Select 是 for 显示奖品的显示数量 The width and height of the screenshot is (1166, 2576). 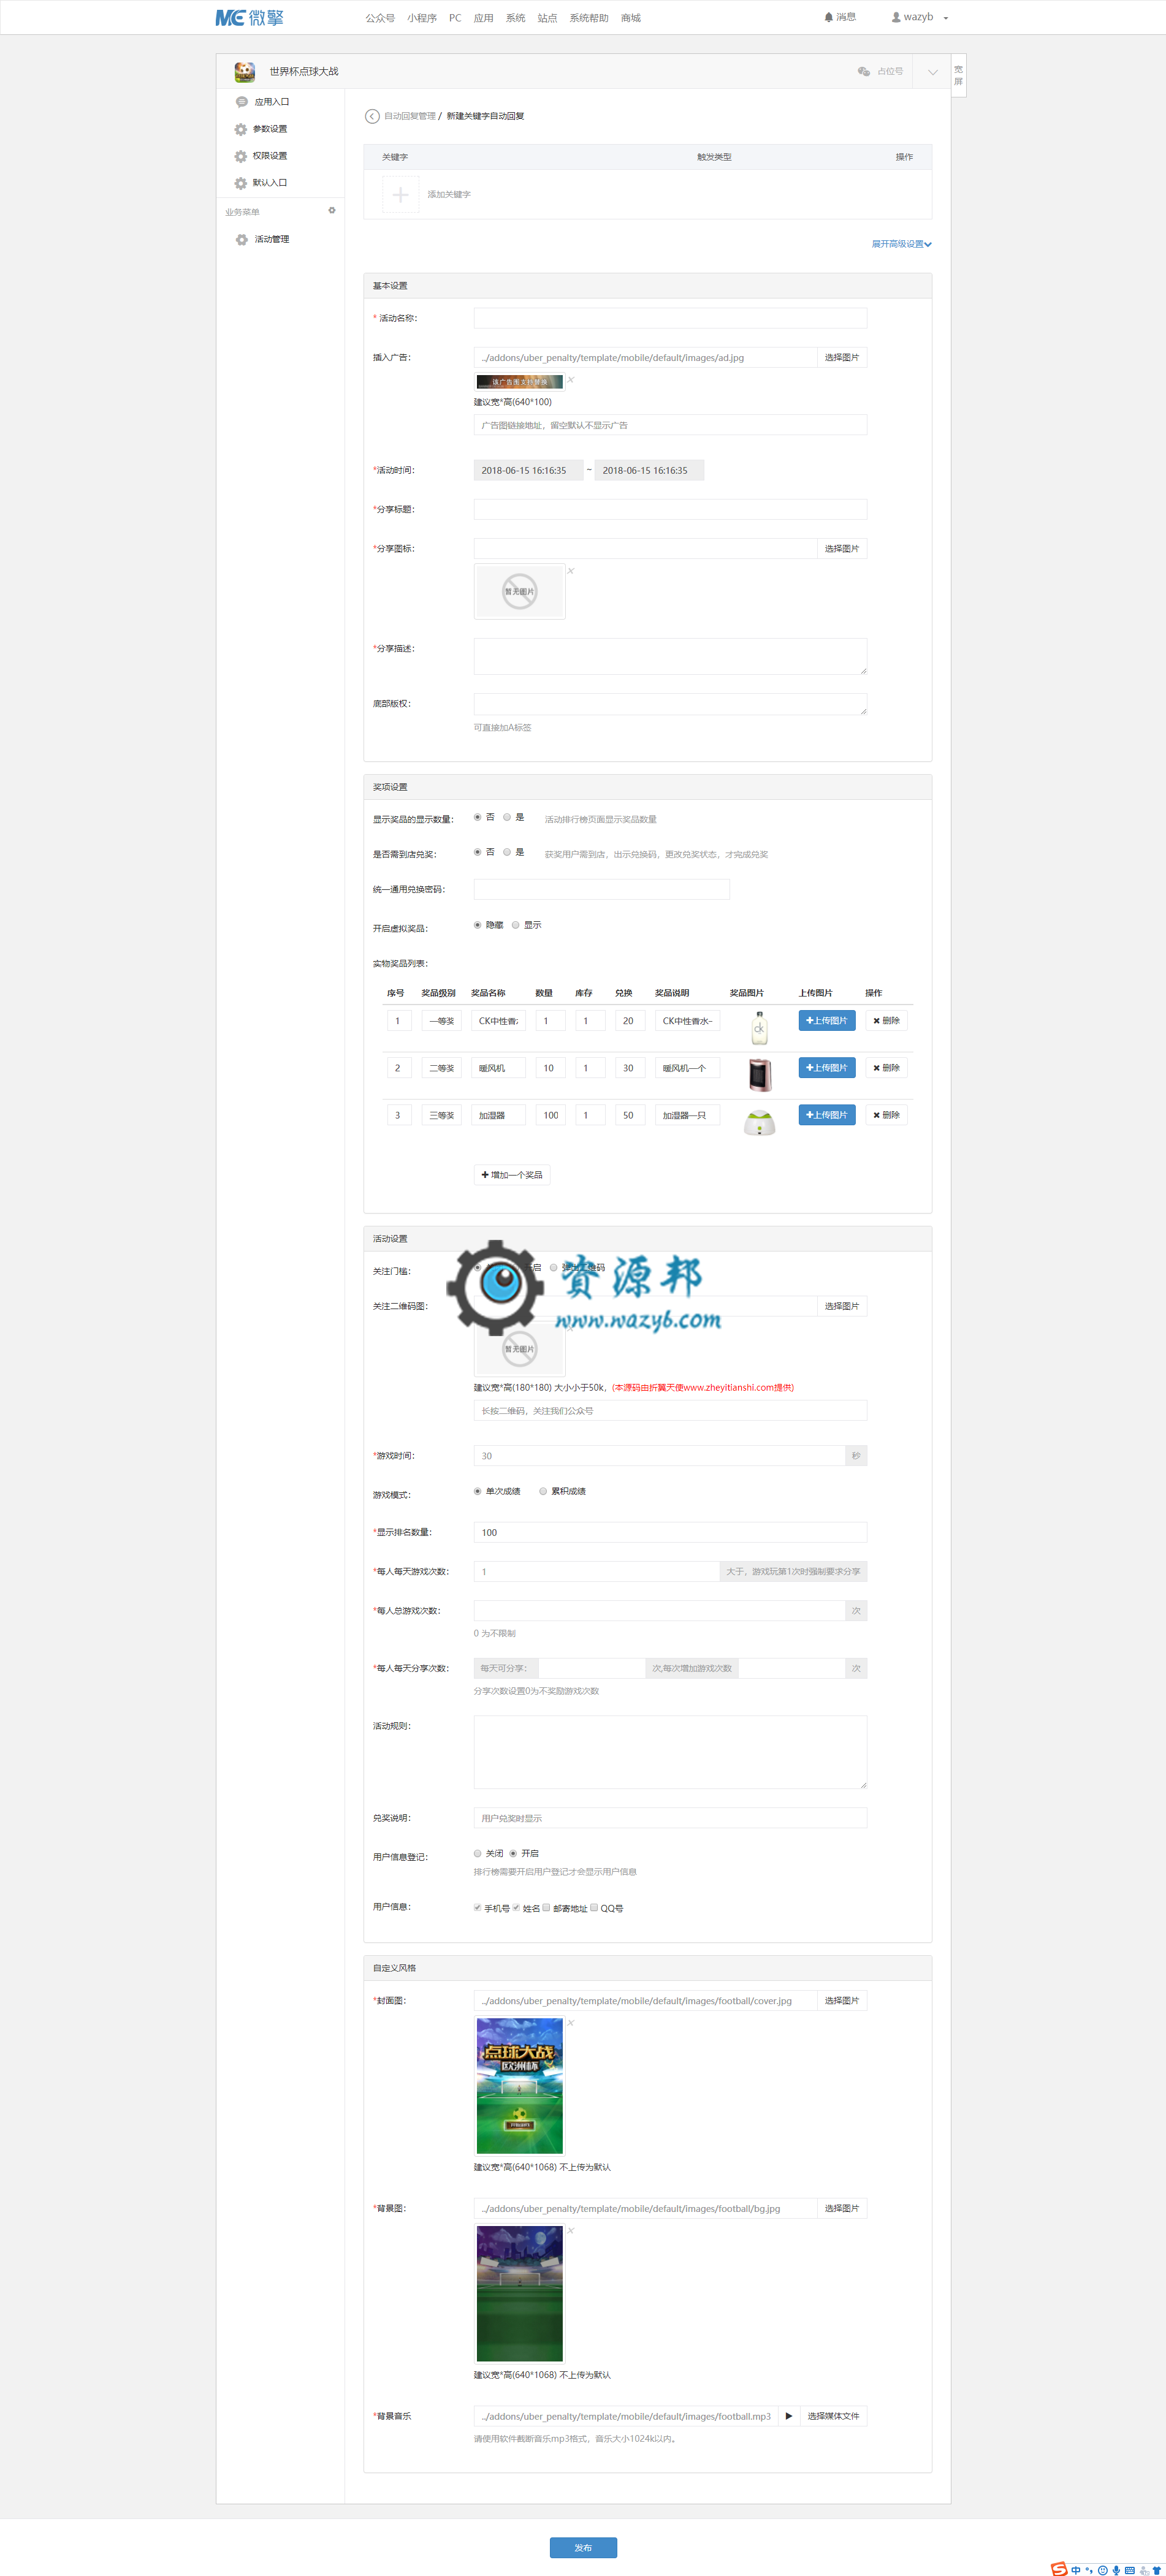point(507,817)
